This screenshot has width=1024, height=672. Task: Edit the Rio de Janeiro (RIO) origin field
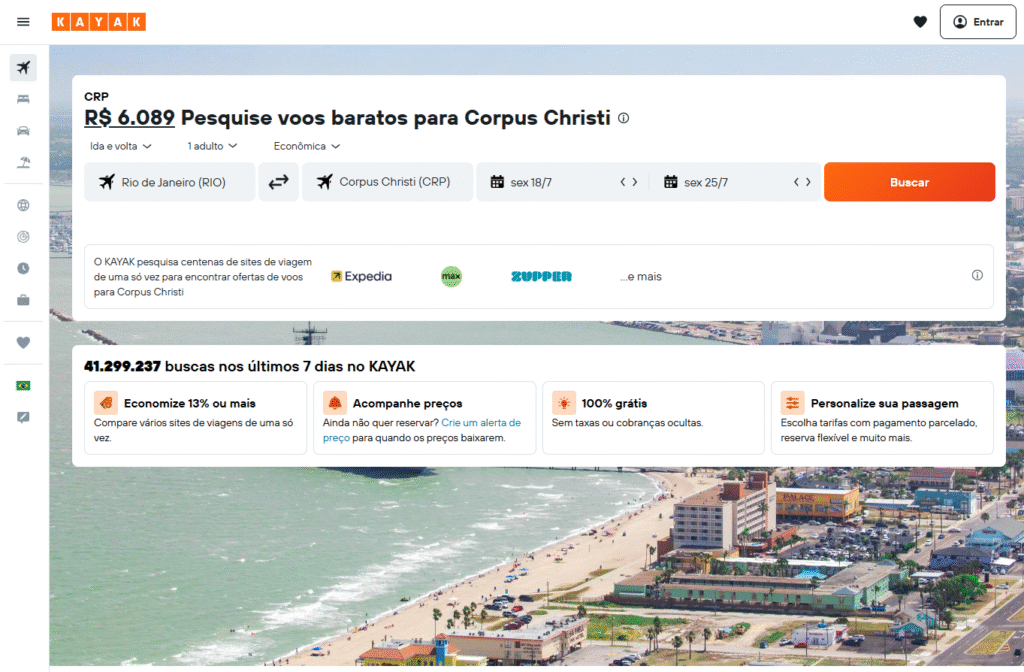(x=170, y=182)
